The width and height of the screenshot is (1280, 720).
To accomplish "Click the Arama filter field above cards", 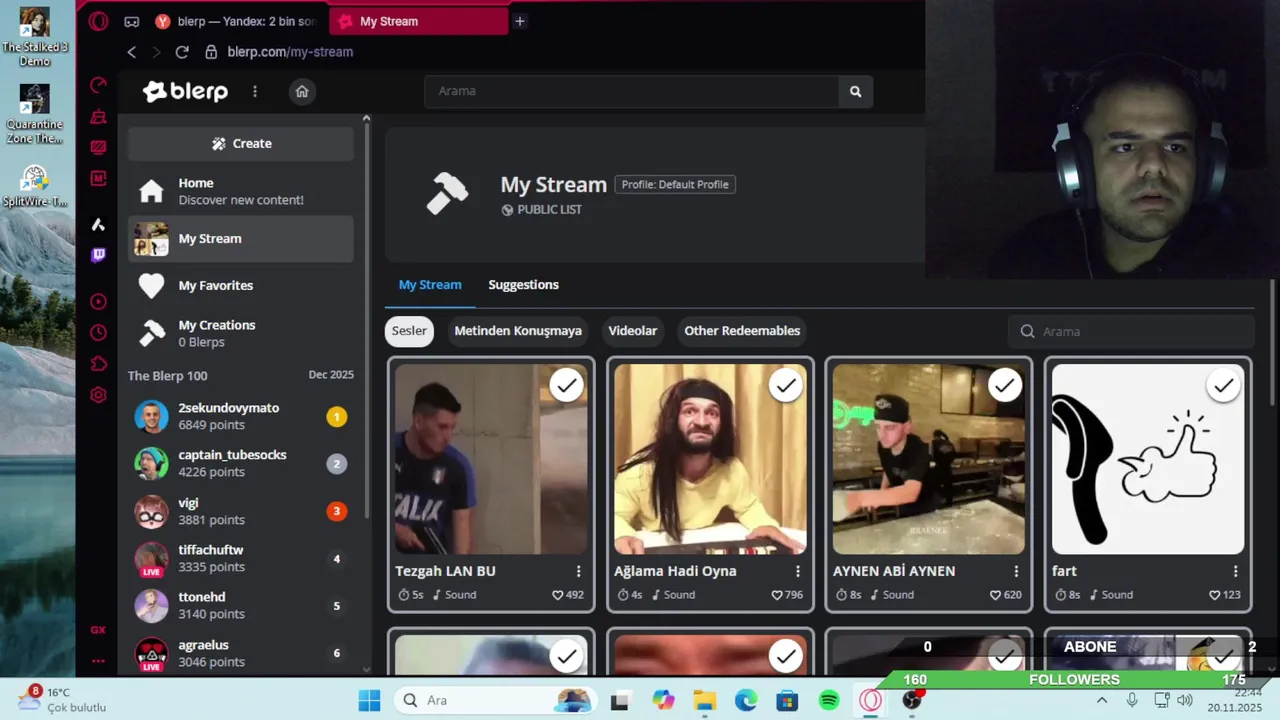I will point(1131,331).
